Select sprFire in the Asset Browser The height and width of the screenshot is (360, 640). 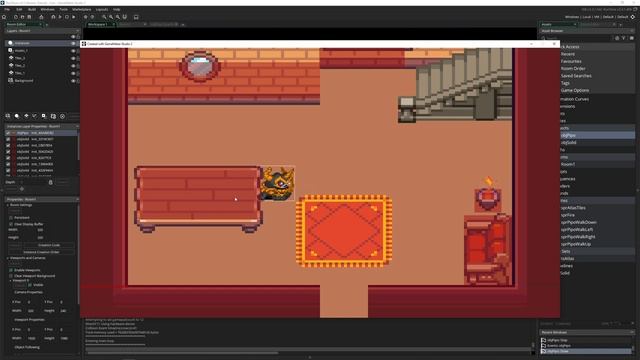567,215
